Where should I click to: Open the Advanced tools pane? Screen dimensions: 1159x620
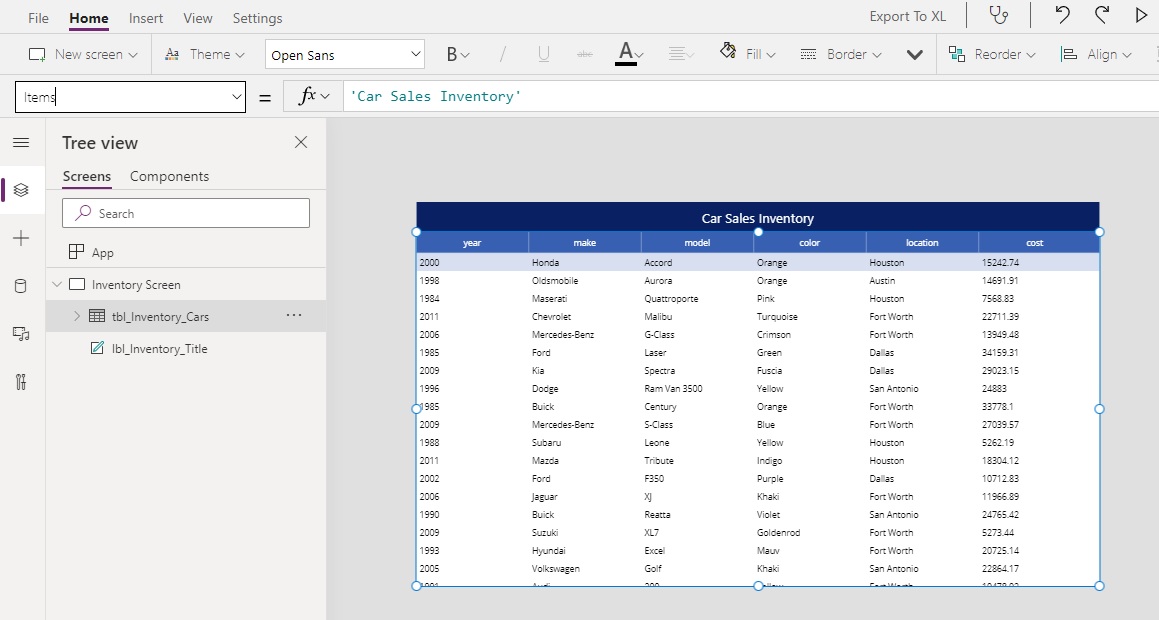21,381
